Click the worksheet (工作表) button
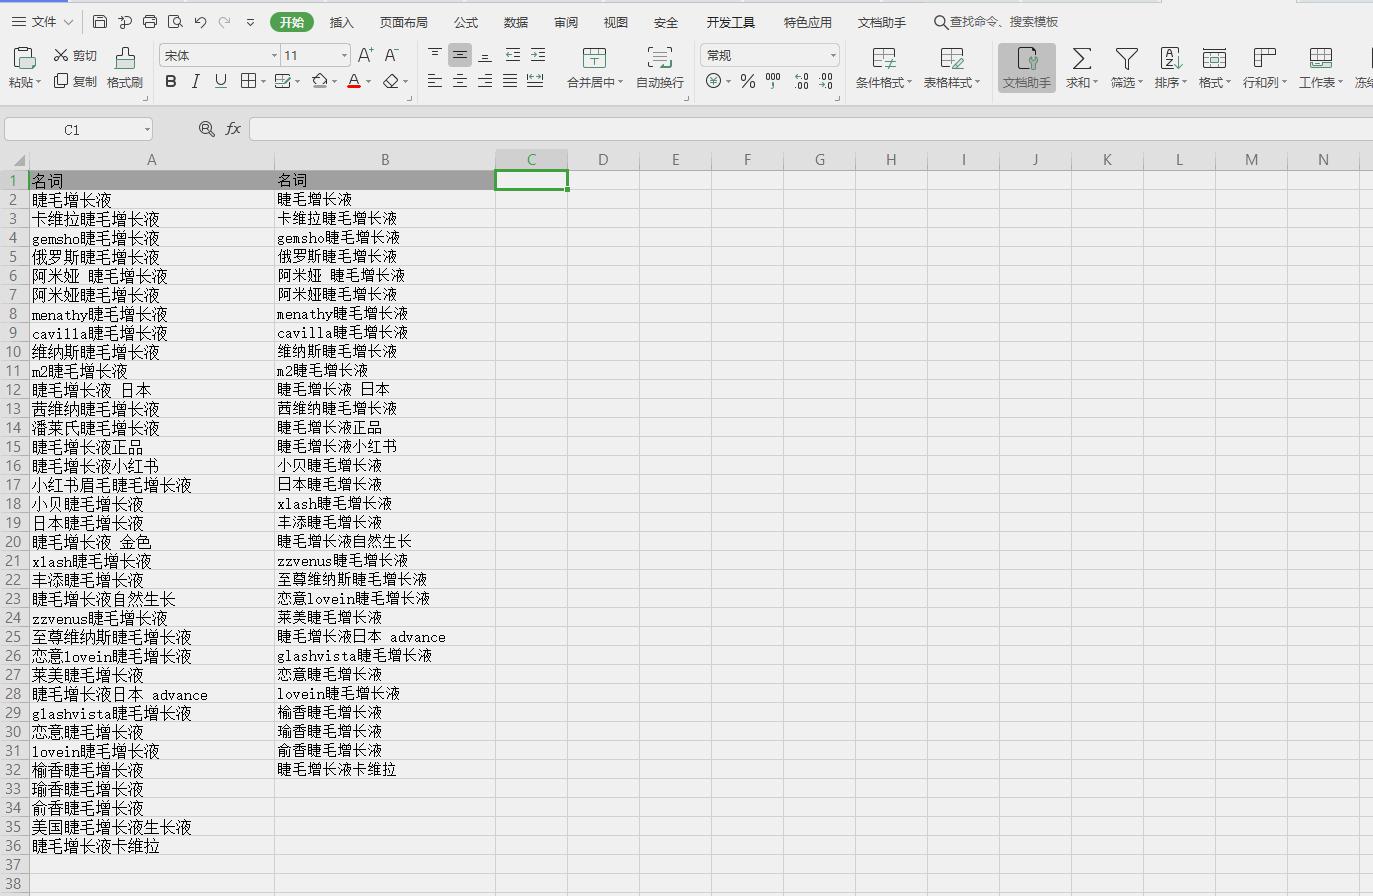Image resolution: width=1373 pixels, height=896 pixels. click(x=1320, y=67)
